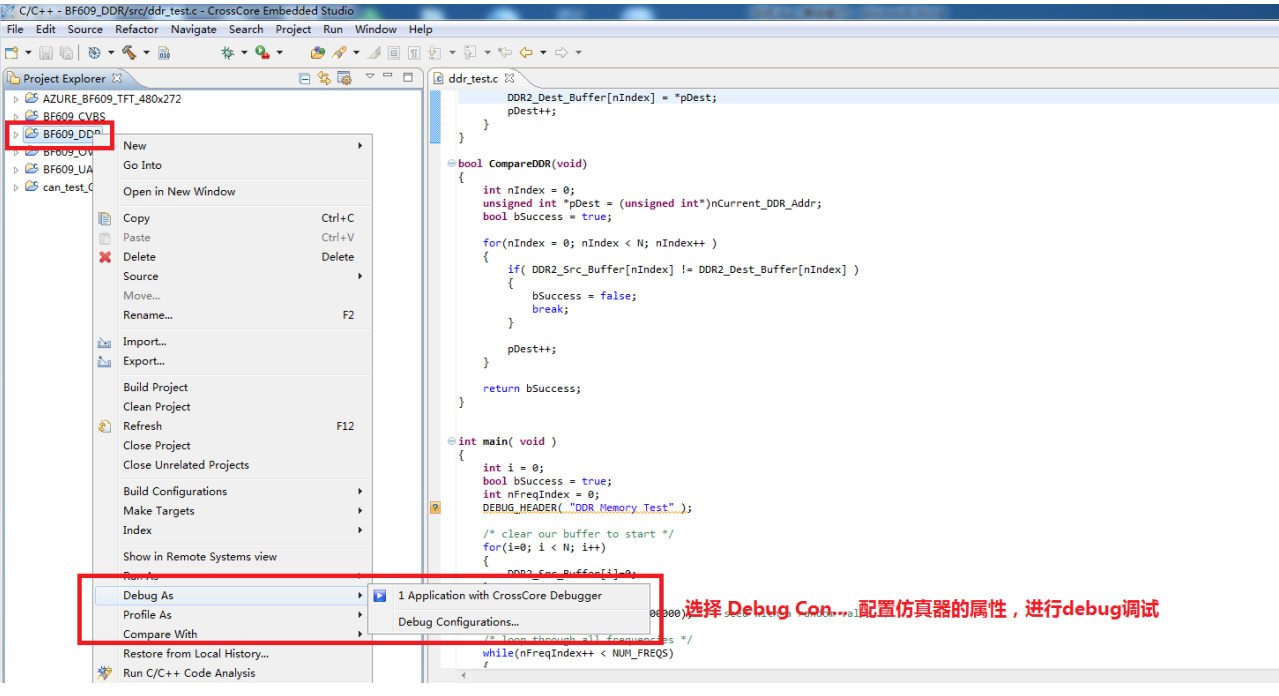Click the Next Annotation toolbar icon

(x=435, y=52)
